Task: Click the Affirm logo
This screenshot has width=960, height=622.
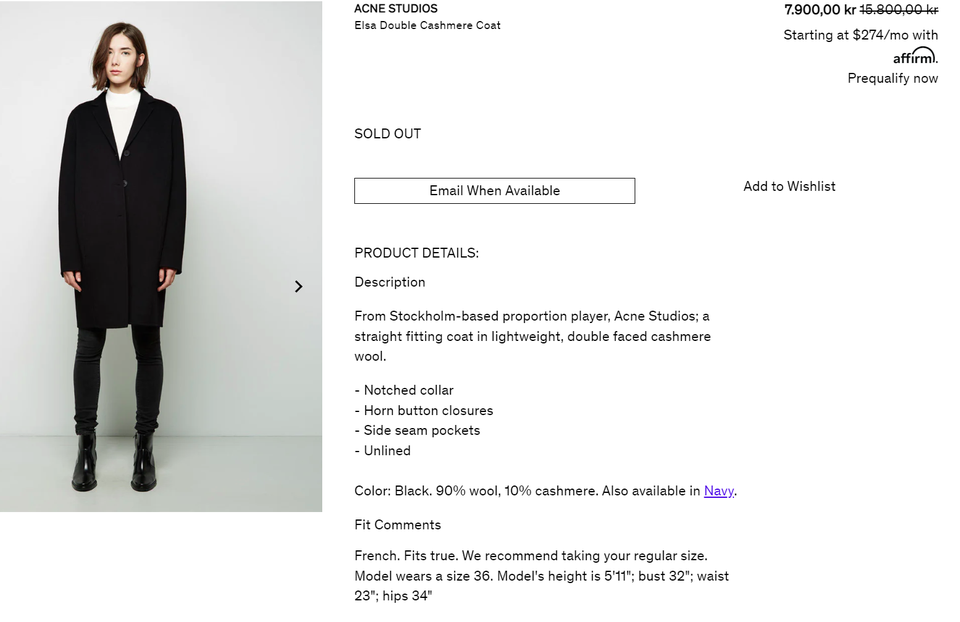Action: pyautogui.click(x=915, y=56)
